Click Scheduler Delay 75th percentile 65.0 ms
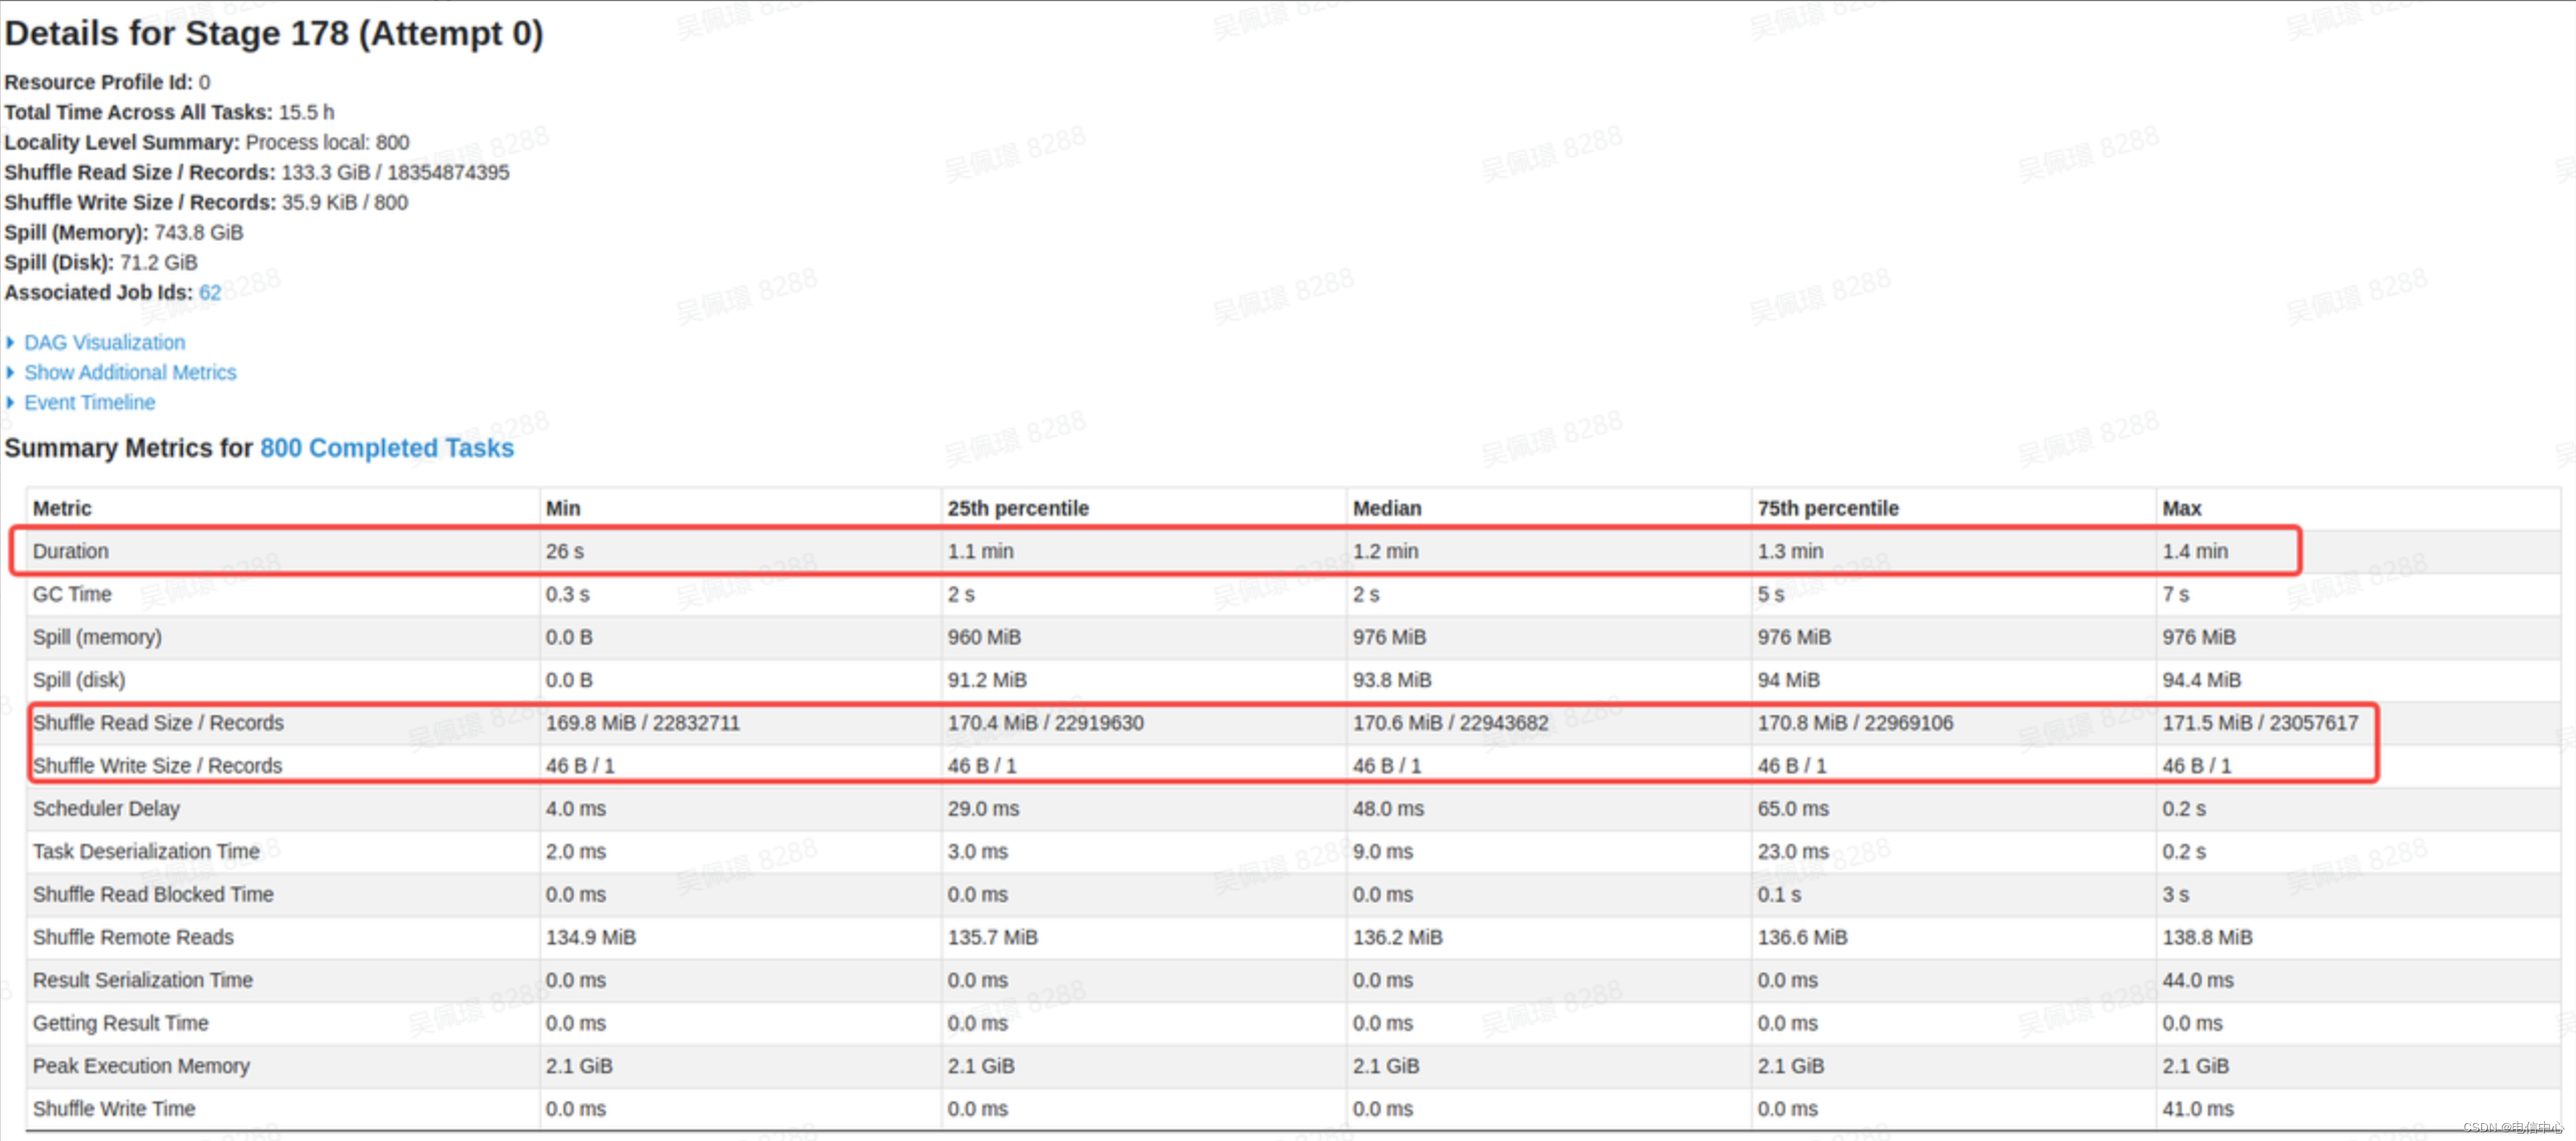 click(x=1793, y=809)
